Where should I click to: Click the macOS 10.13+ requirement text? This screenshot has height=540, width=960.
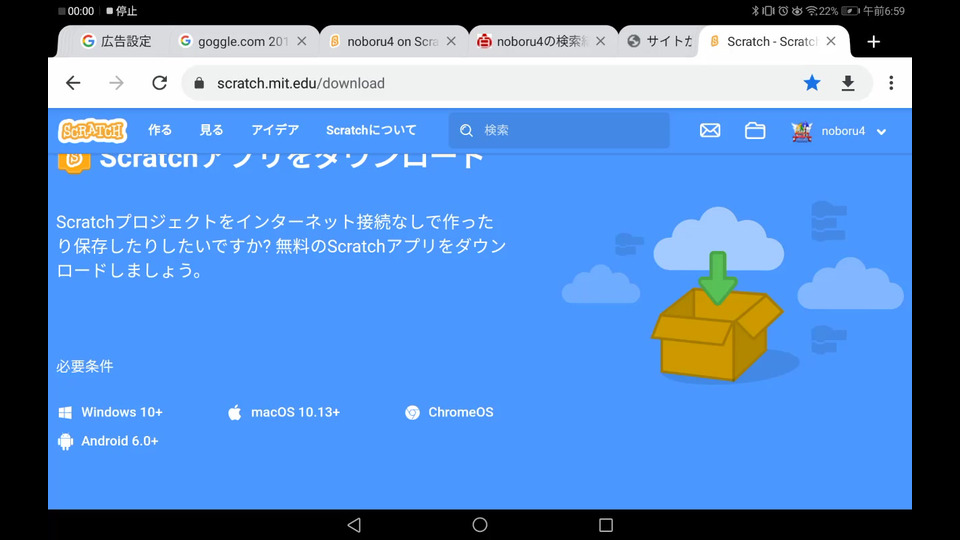pos(295,412)
